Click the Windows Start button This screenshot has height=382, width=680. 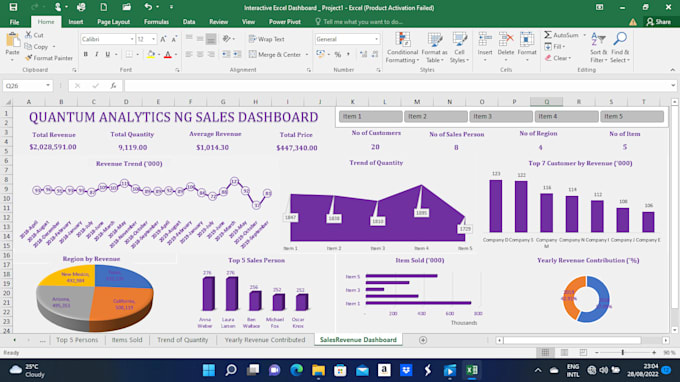point(209,370)
